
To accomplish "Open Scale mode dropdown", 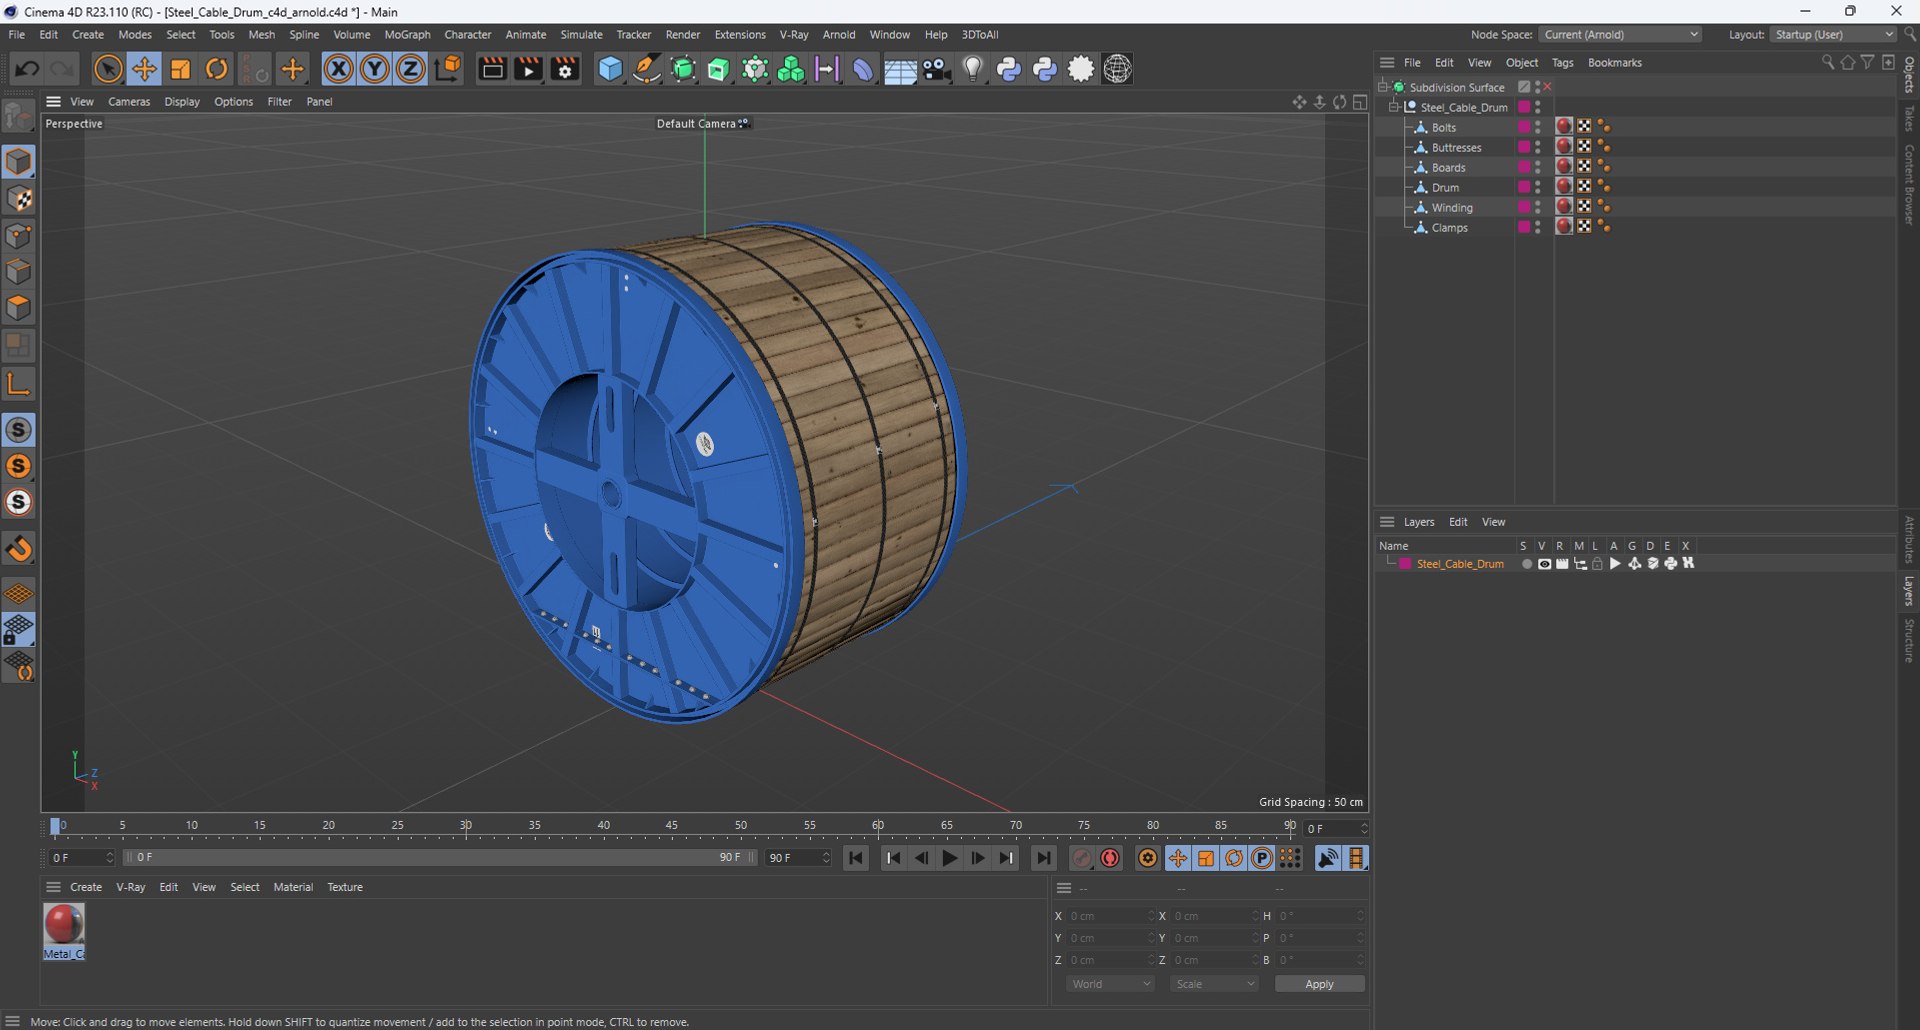I will pos(1214,984).
